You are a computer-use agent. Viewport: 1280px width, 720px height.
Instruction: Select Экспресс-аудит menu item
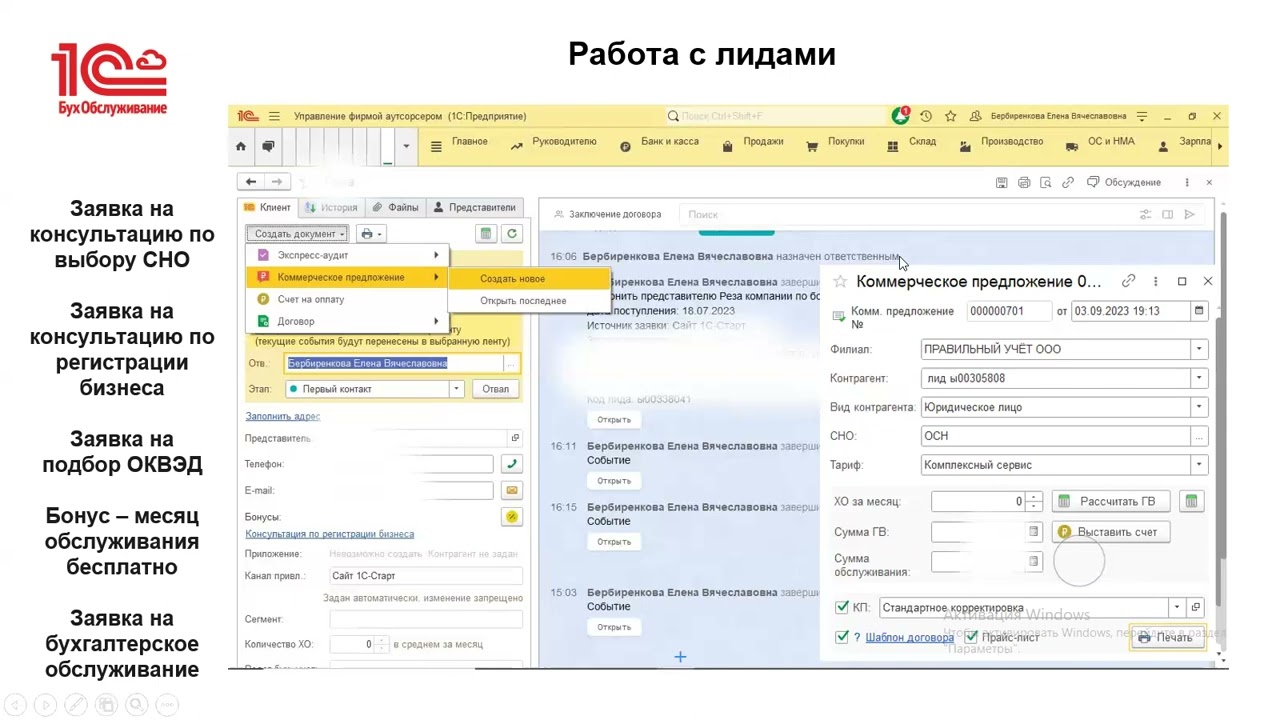pyautogui.click(x=348, y=255)
